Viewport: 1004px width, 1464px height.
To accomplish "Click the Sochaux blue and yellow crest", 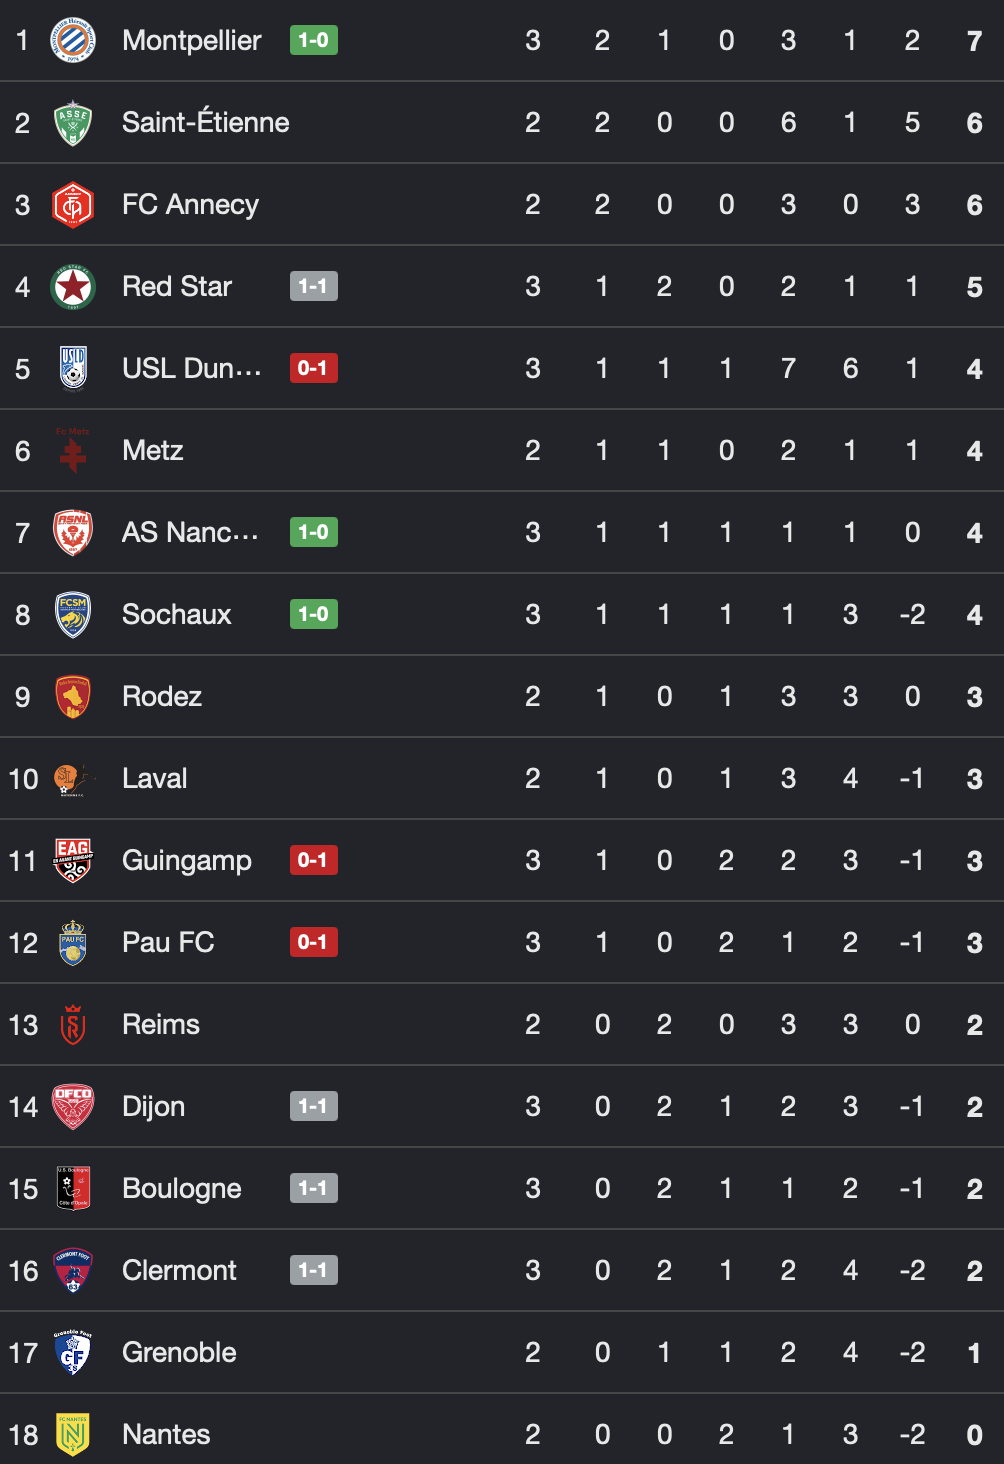I will pyautogui.click(x=73, y=615).
